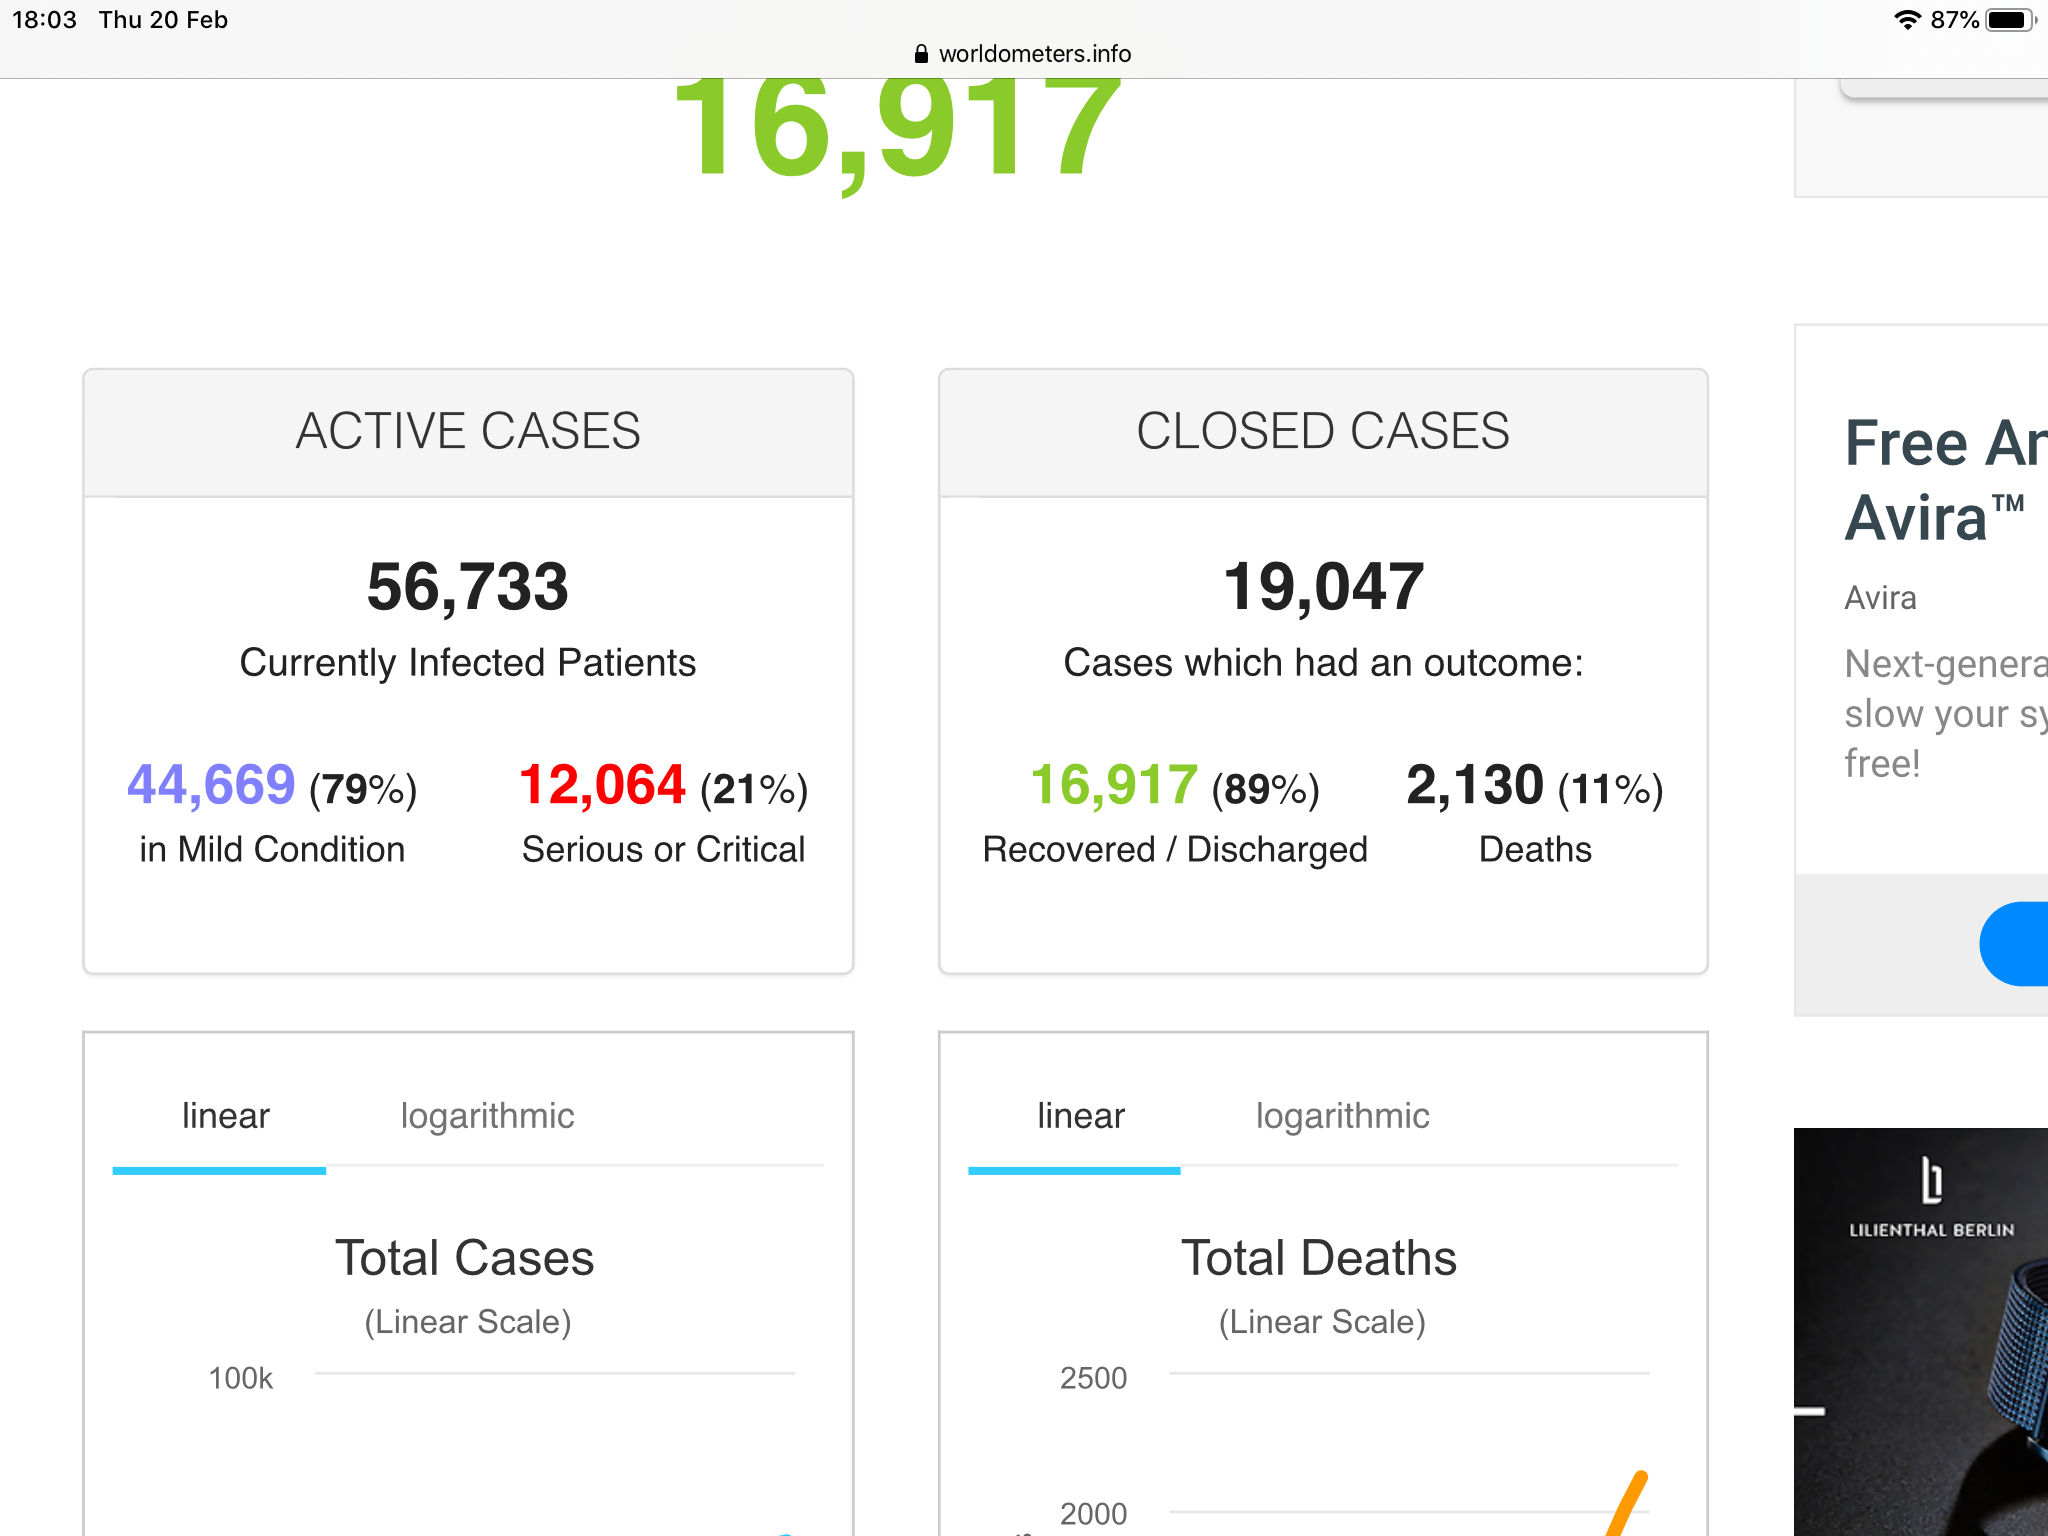The image size is (2048, 1536).
Task: Tap the 2,130 deaths figure
Action: (x=1474, y=785)
